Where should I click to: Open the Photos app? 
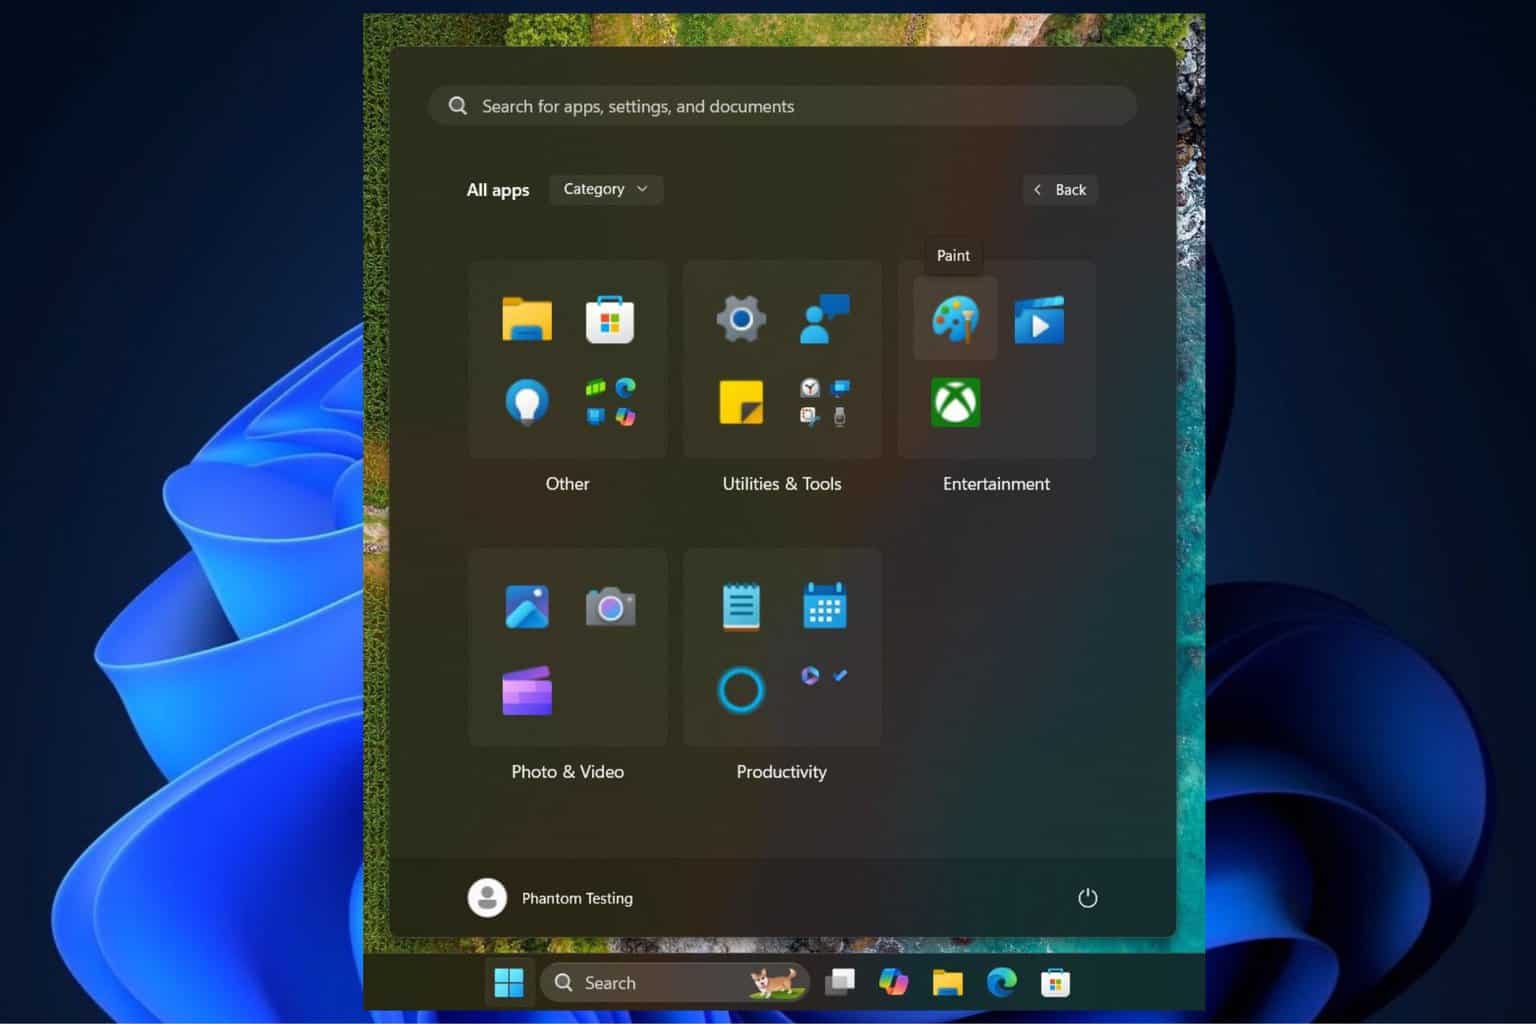tap(527, 607)
